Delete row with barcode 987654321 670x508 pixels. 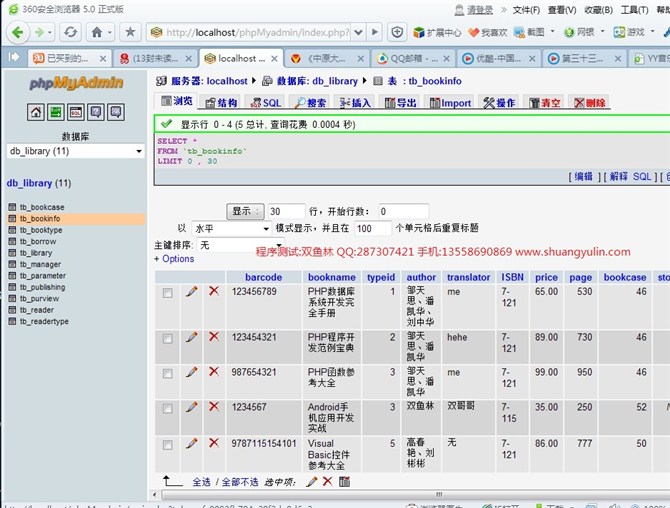pos(214,372)
